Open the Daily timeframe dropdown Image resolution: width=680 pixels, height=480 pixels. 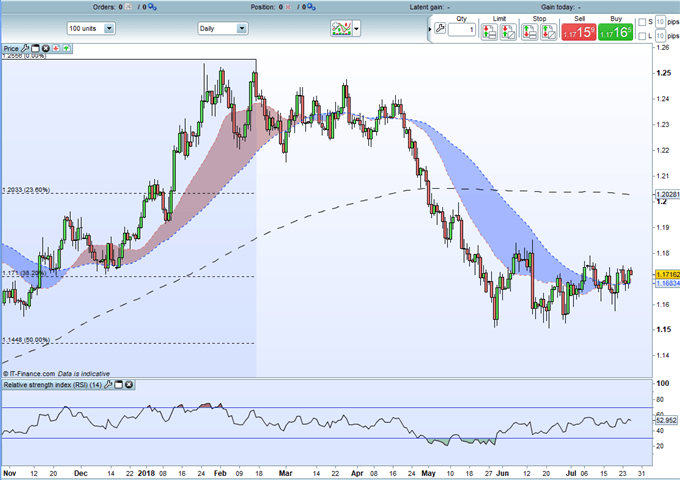coord(222,29)
